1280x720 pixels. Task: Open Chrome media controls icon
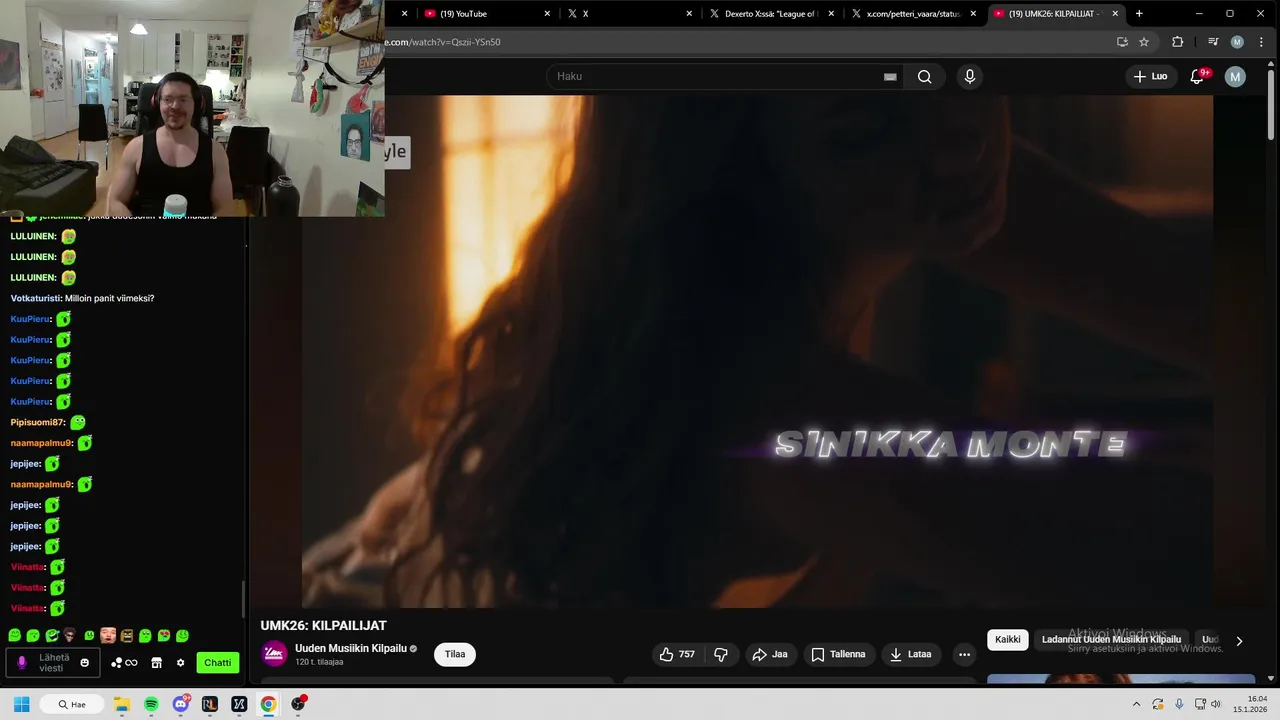pyautogui.click(x=1213, y=42)
